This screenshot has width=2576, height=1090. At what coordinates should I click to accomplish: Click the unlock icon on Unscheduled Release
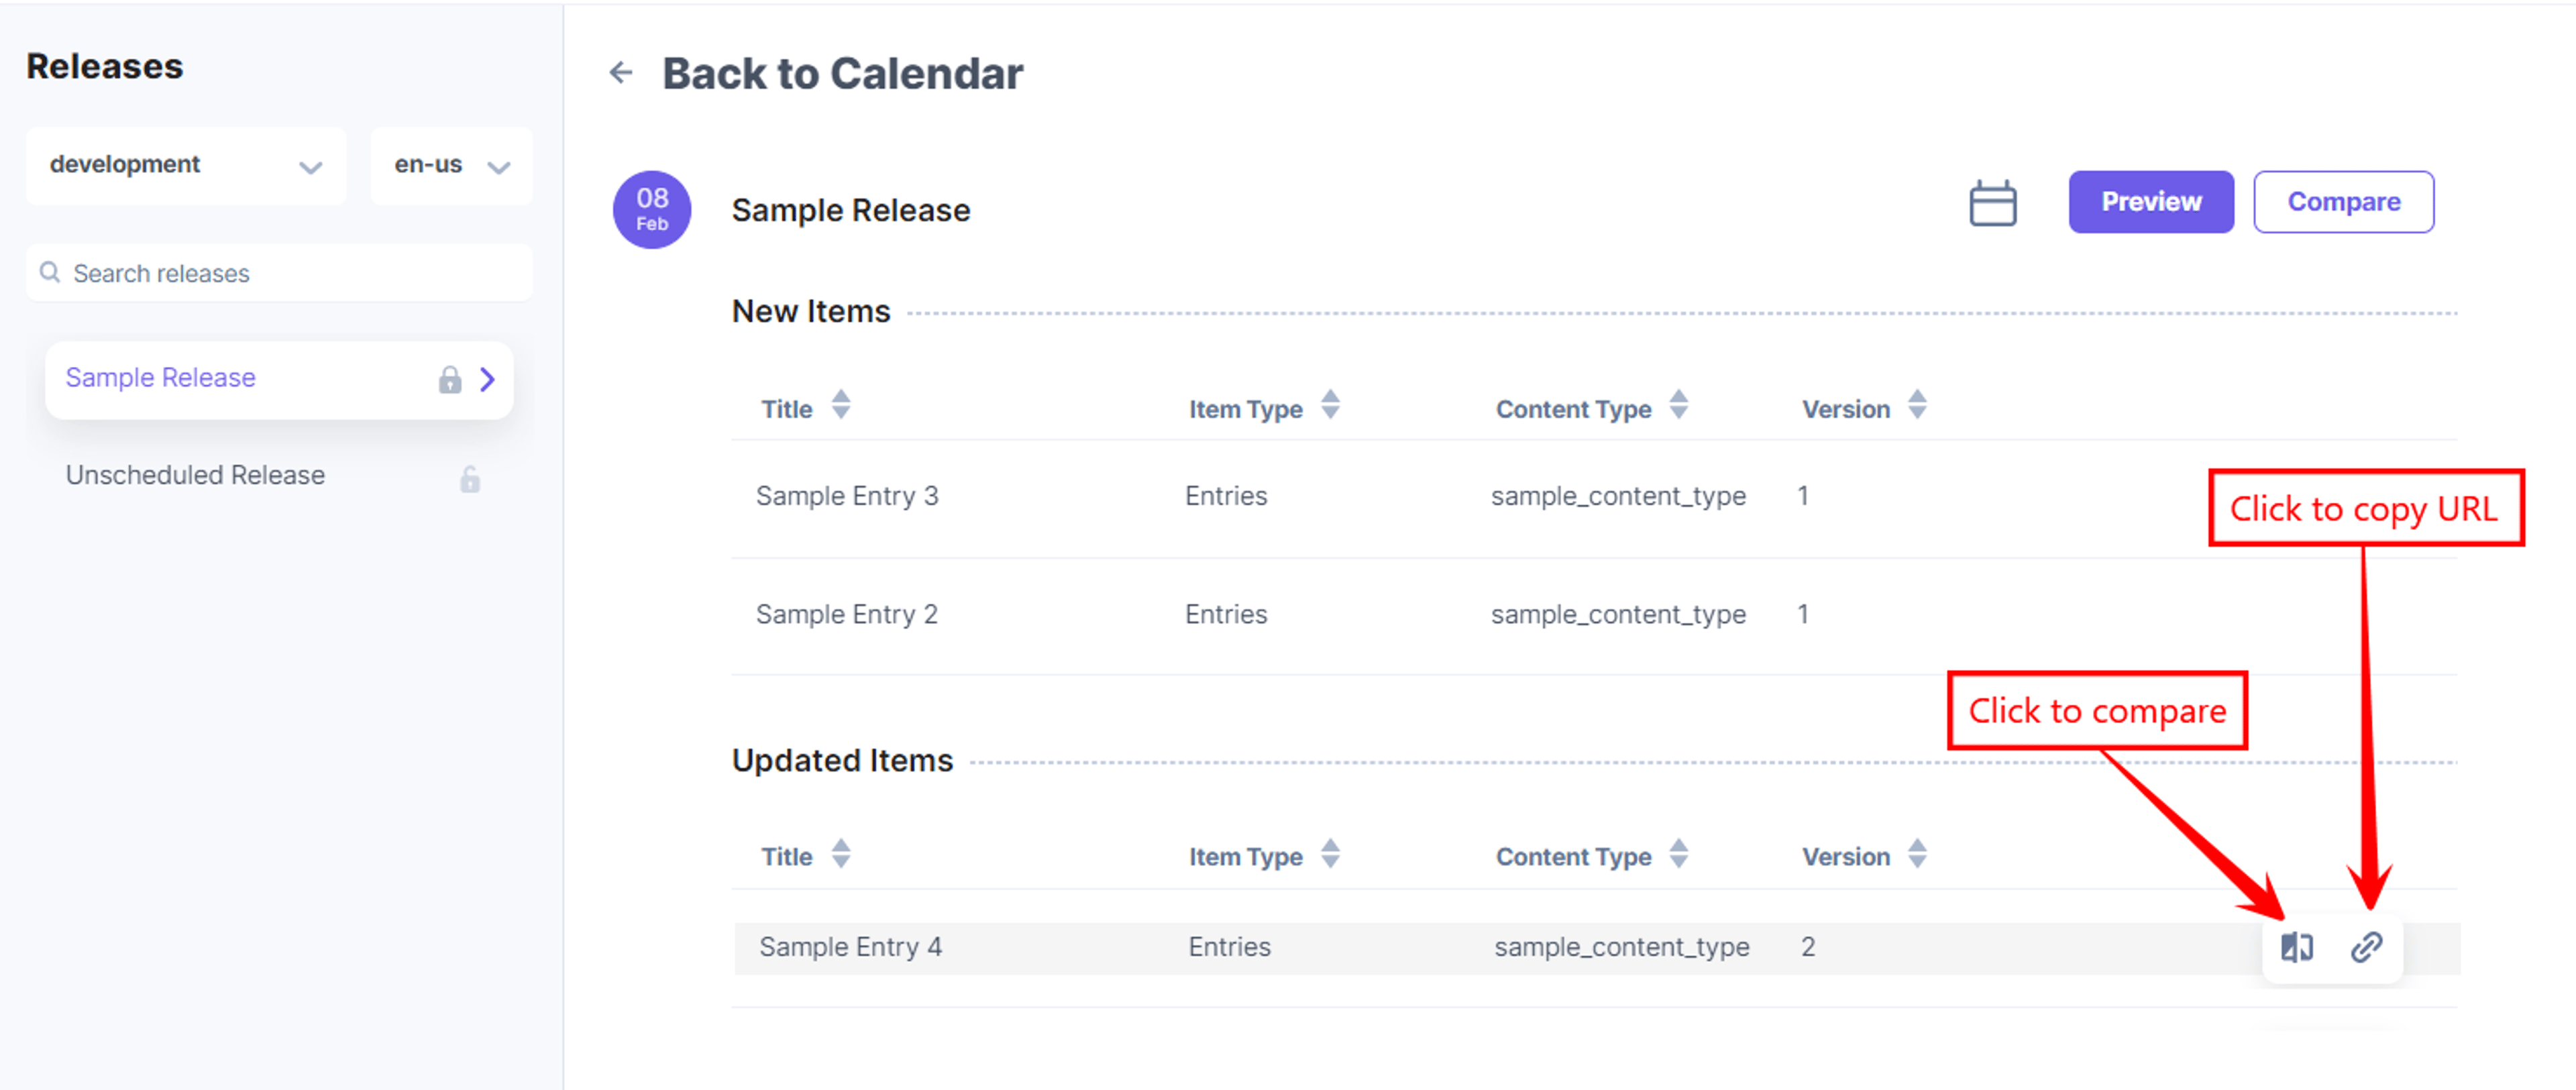coord(470,479)
